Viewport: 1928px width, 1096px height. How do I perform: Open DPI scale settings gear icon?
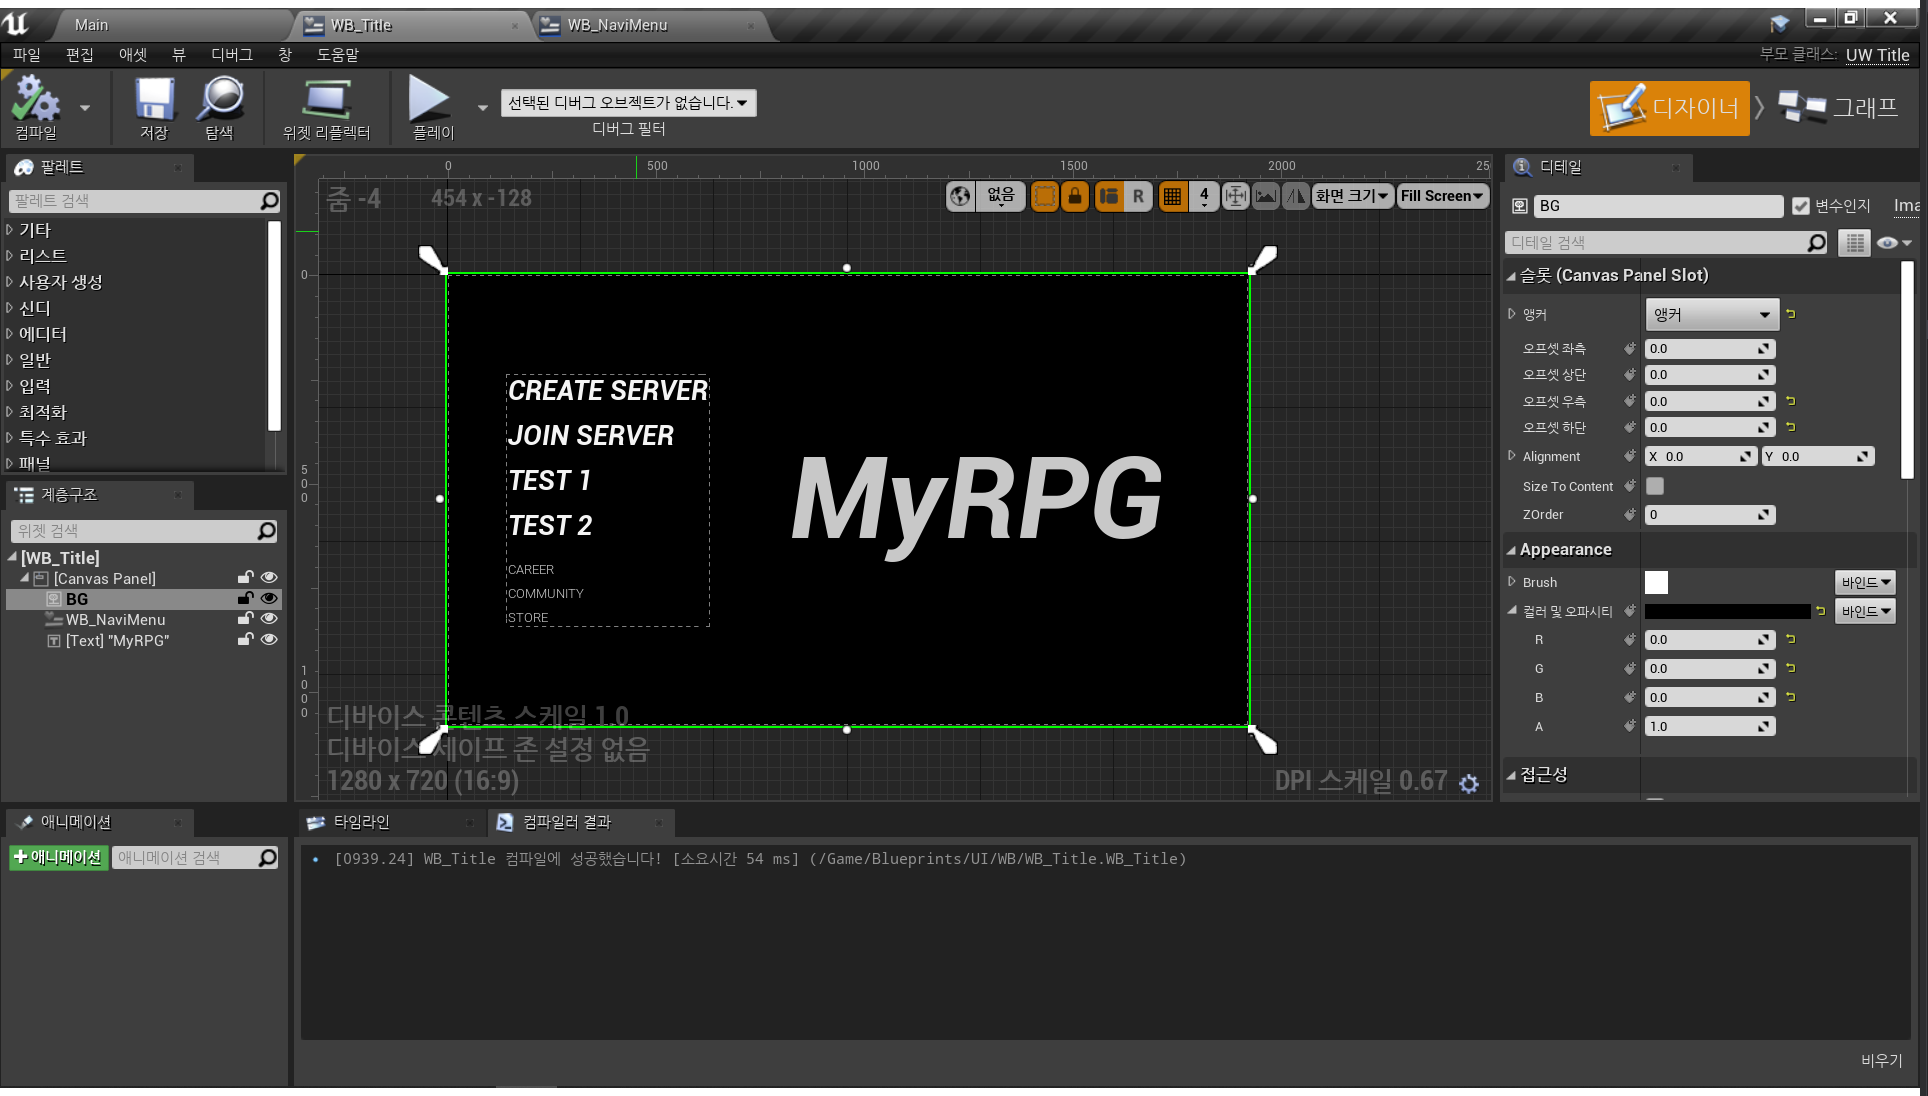[1469, 784]
